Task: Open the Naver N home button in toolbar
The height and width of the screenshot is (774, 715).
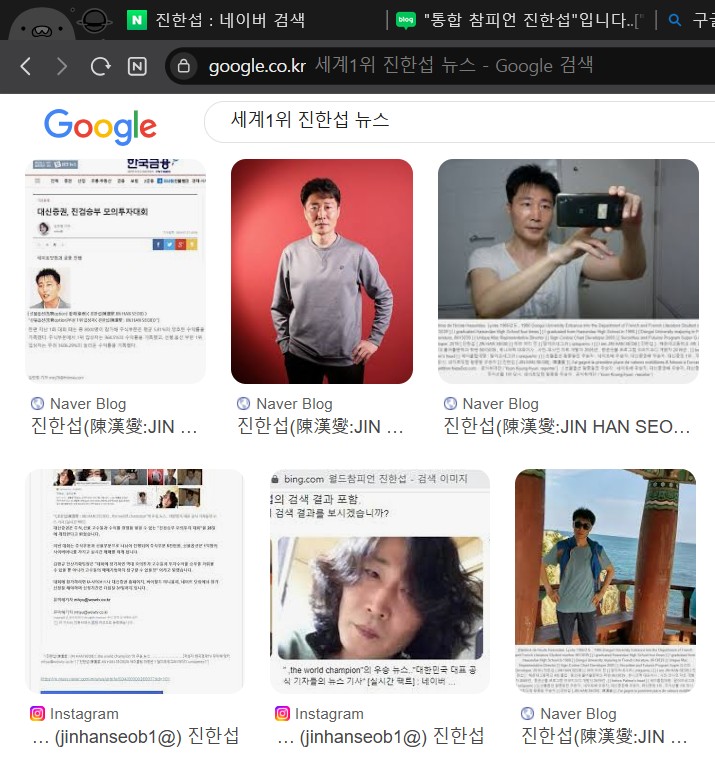Action: [x=137, y=66]
